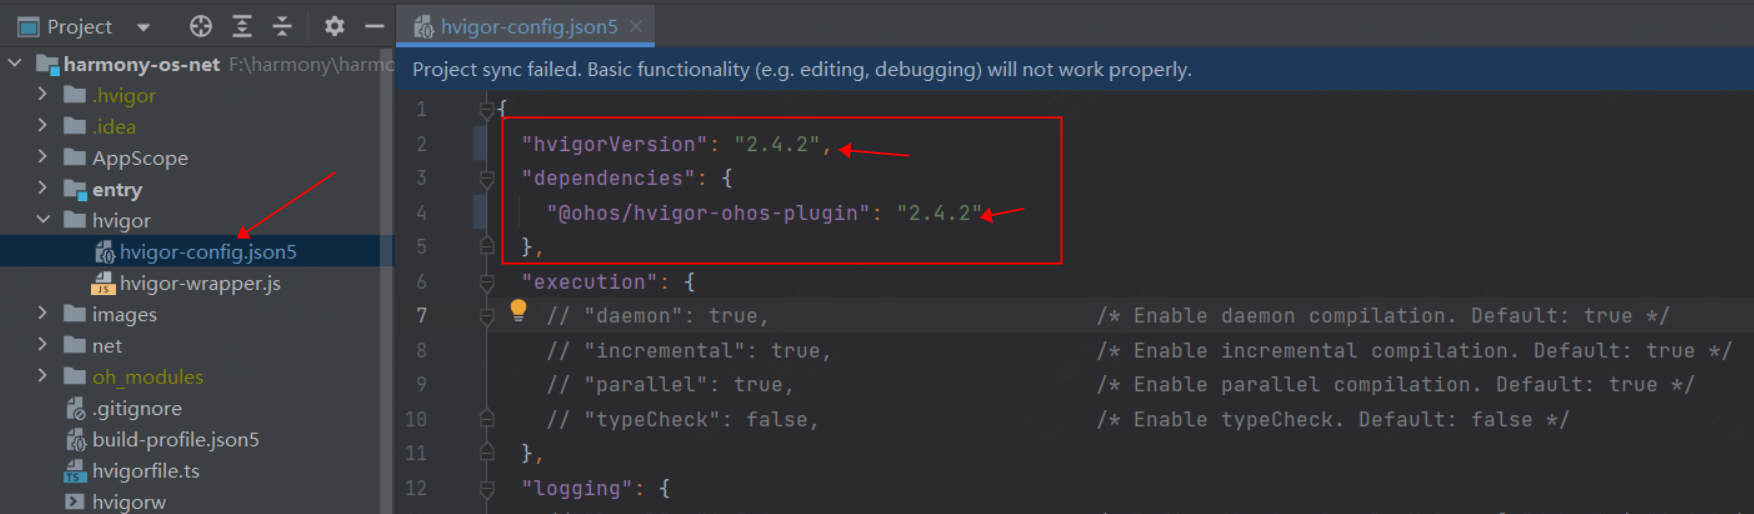
Task: Click the net folder icon
Action: pos(75,345)
